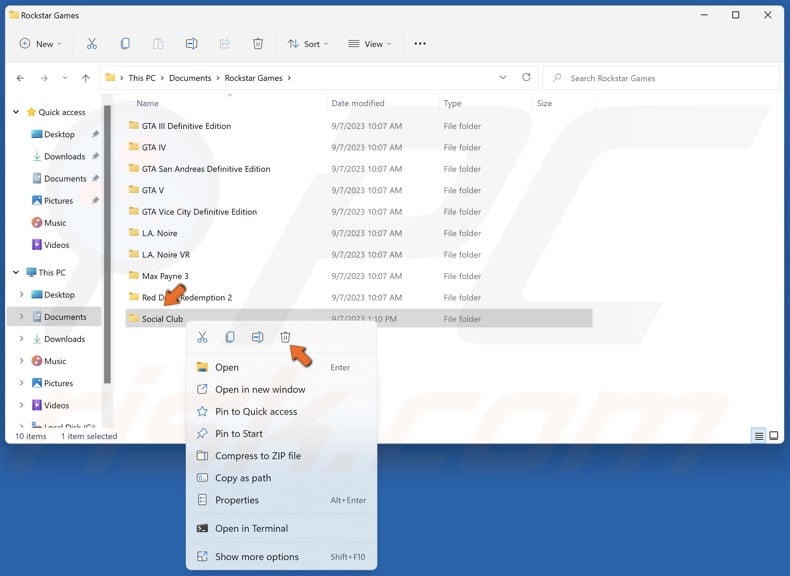
Task: Switch to details view icon in status bar
Action: (x=759, y=436)
